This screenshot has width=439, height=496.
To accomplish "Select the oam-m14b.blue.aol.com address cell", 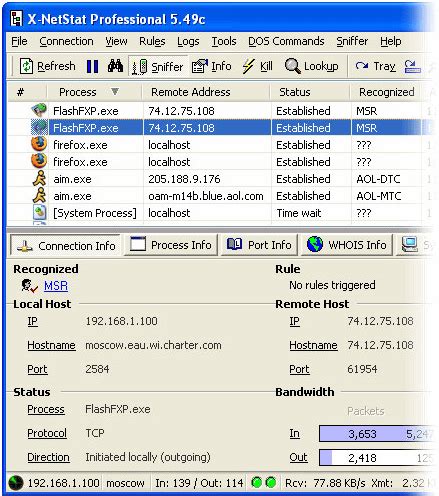I will pyautogui.click(x=207, y=196).
